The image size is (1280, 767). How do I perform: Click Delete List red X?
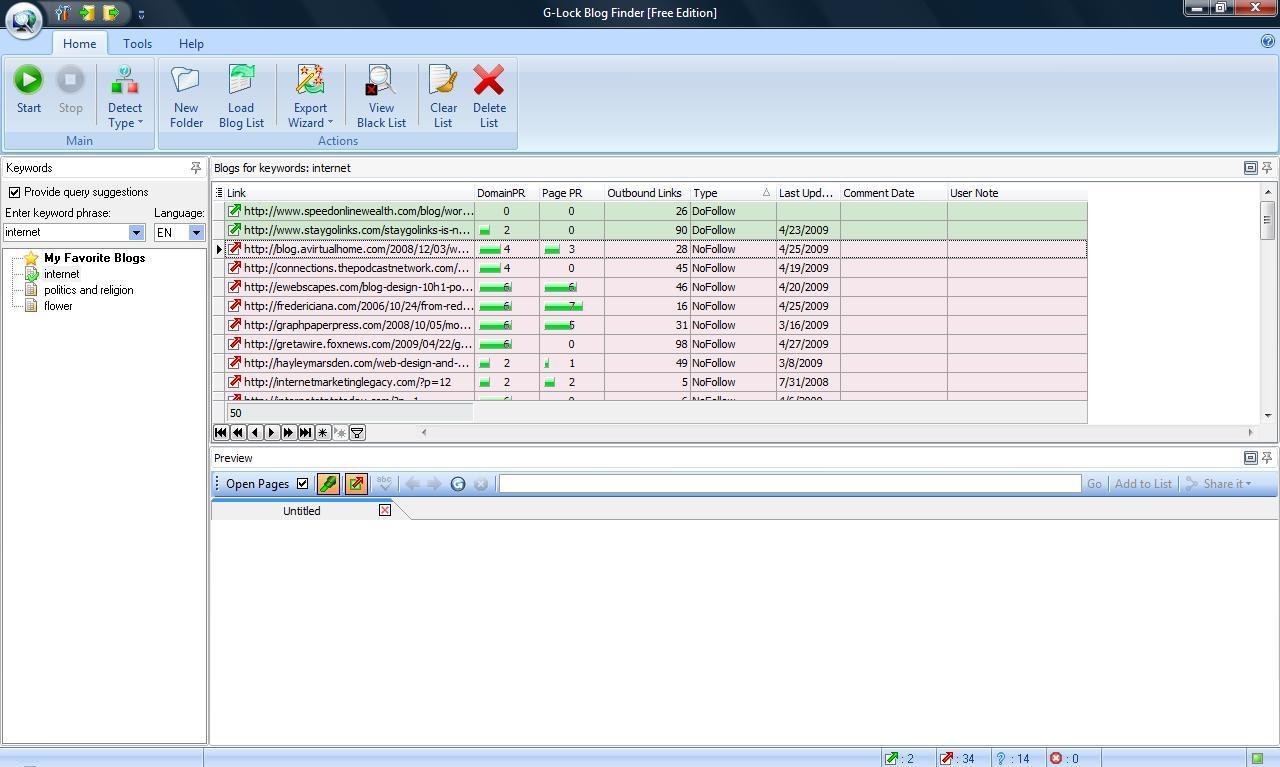pyautogui.click(x=489, y=97)
